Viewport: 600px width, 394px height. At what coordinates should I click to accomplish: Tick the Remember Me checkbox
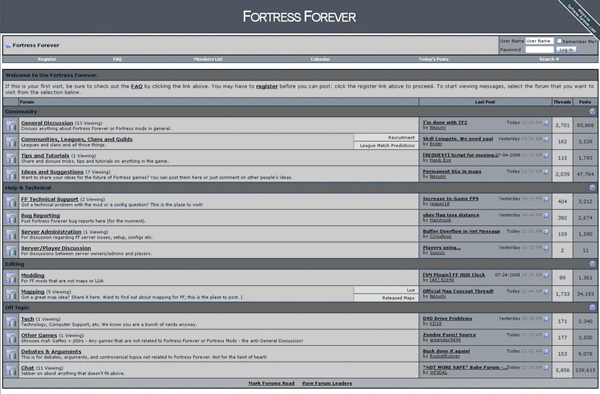(559, 41)
